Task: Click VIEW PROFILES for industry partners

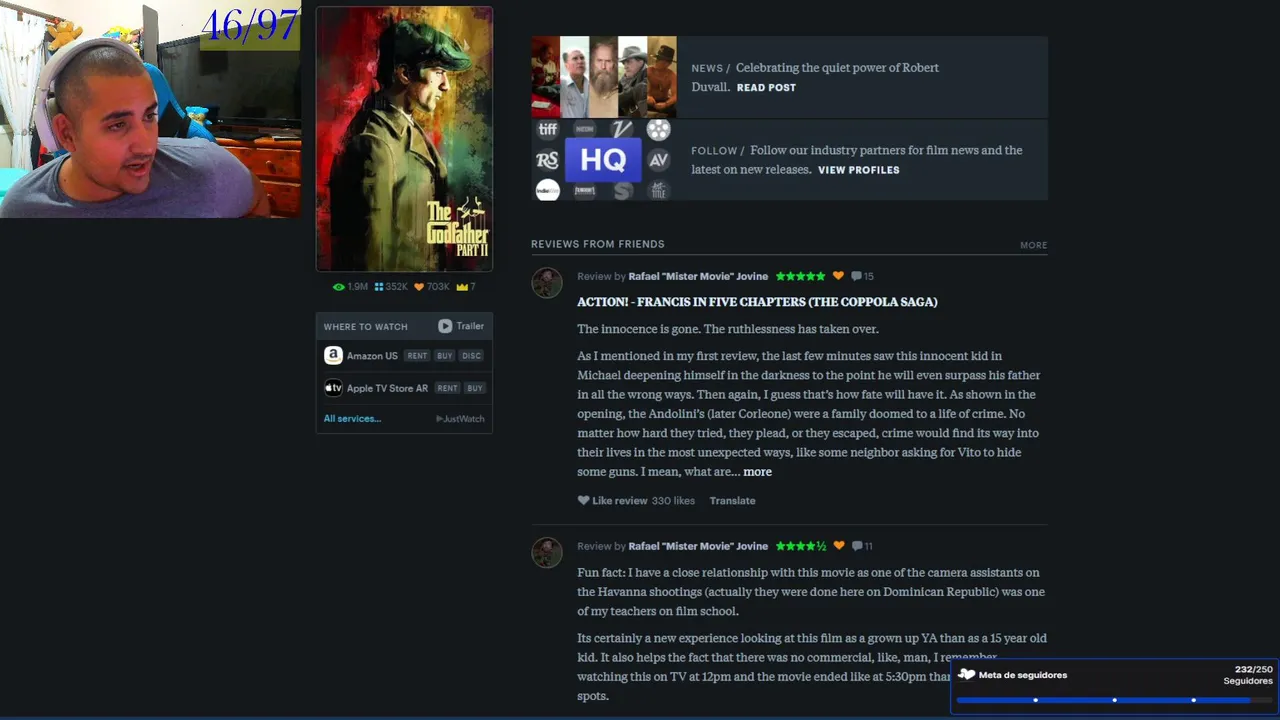Action: point(858,170)
